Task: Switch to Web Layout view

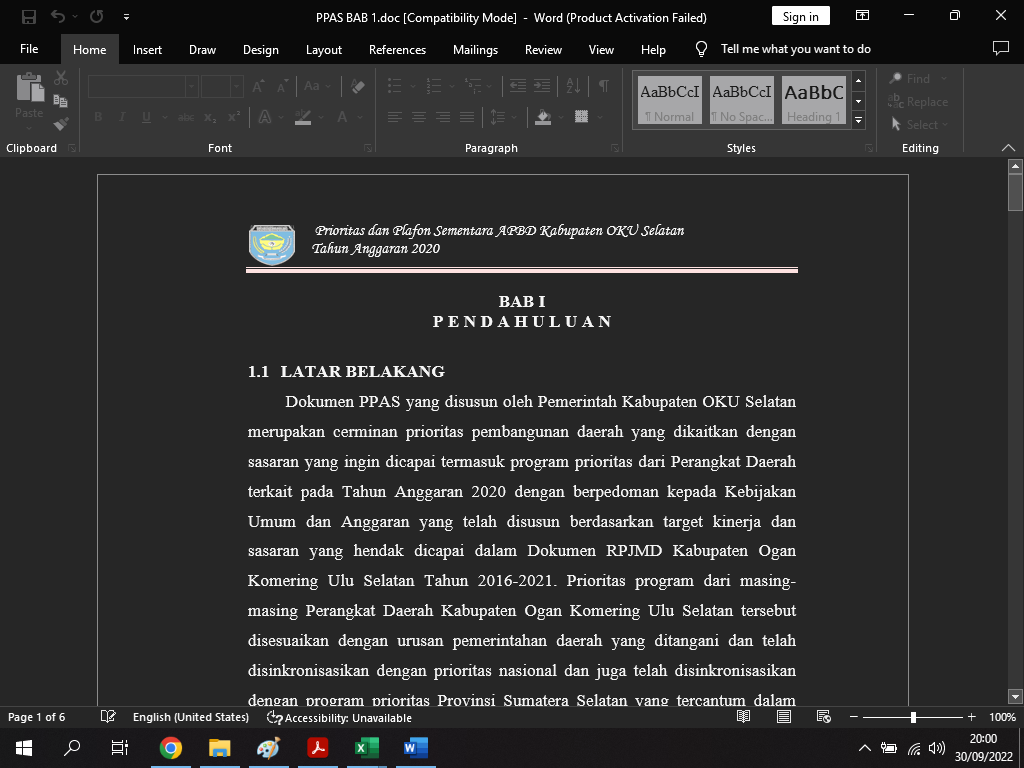Action: [x=824, y=717]
